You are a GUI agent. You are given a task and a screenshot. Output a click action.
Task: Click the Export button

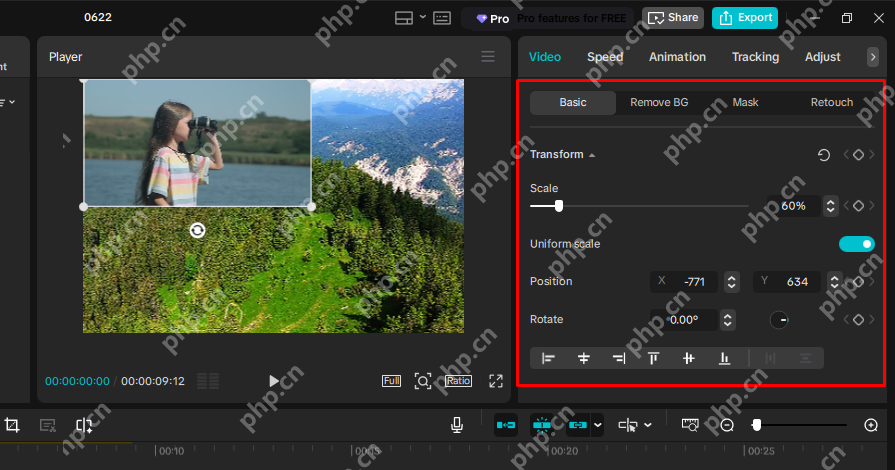click(745, 18)
